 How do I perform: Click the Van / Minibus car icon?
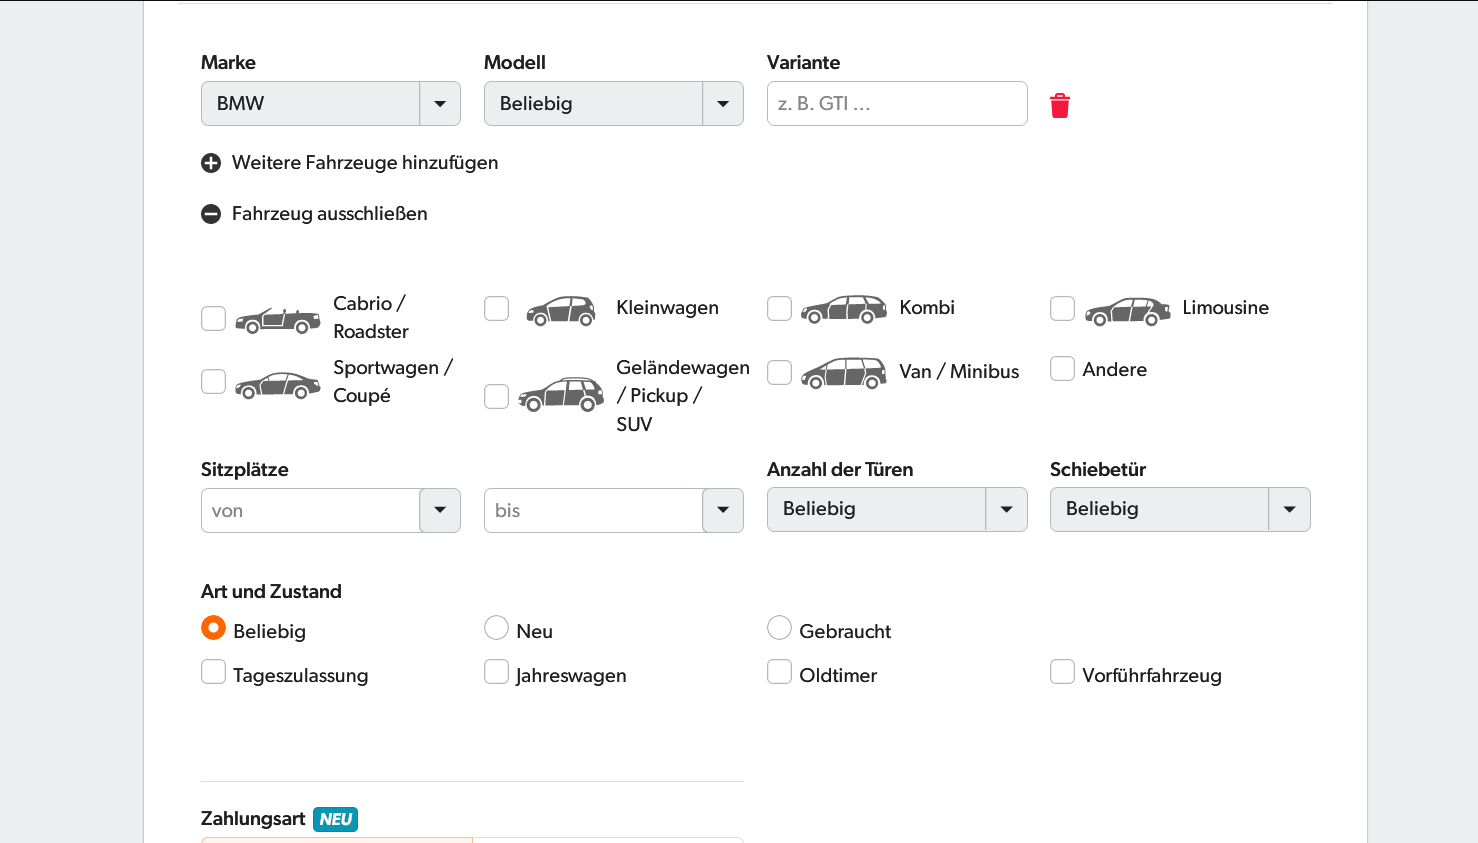coord(843,373)
